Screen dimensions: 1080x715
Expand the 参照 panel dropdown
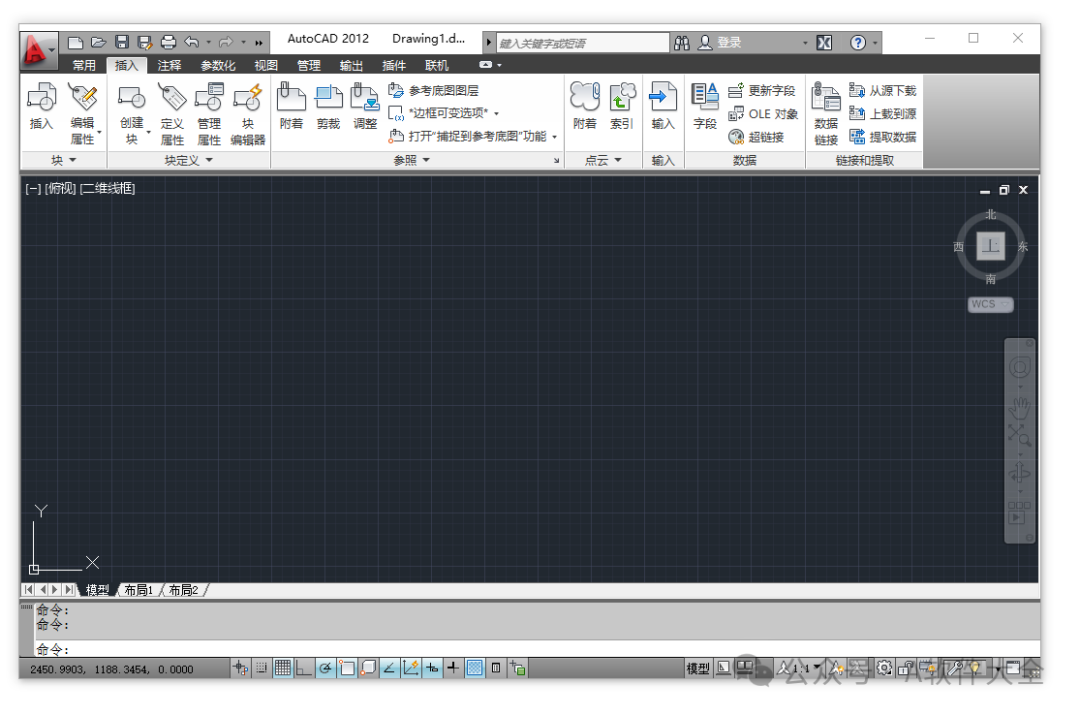(426, 160)
